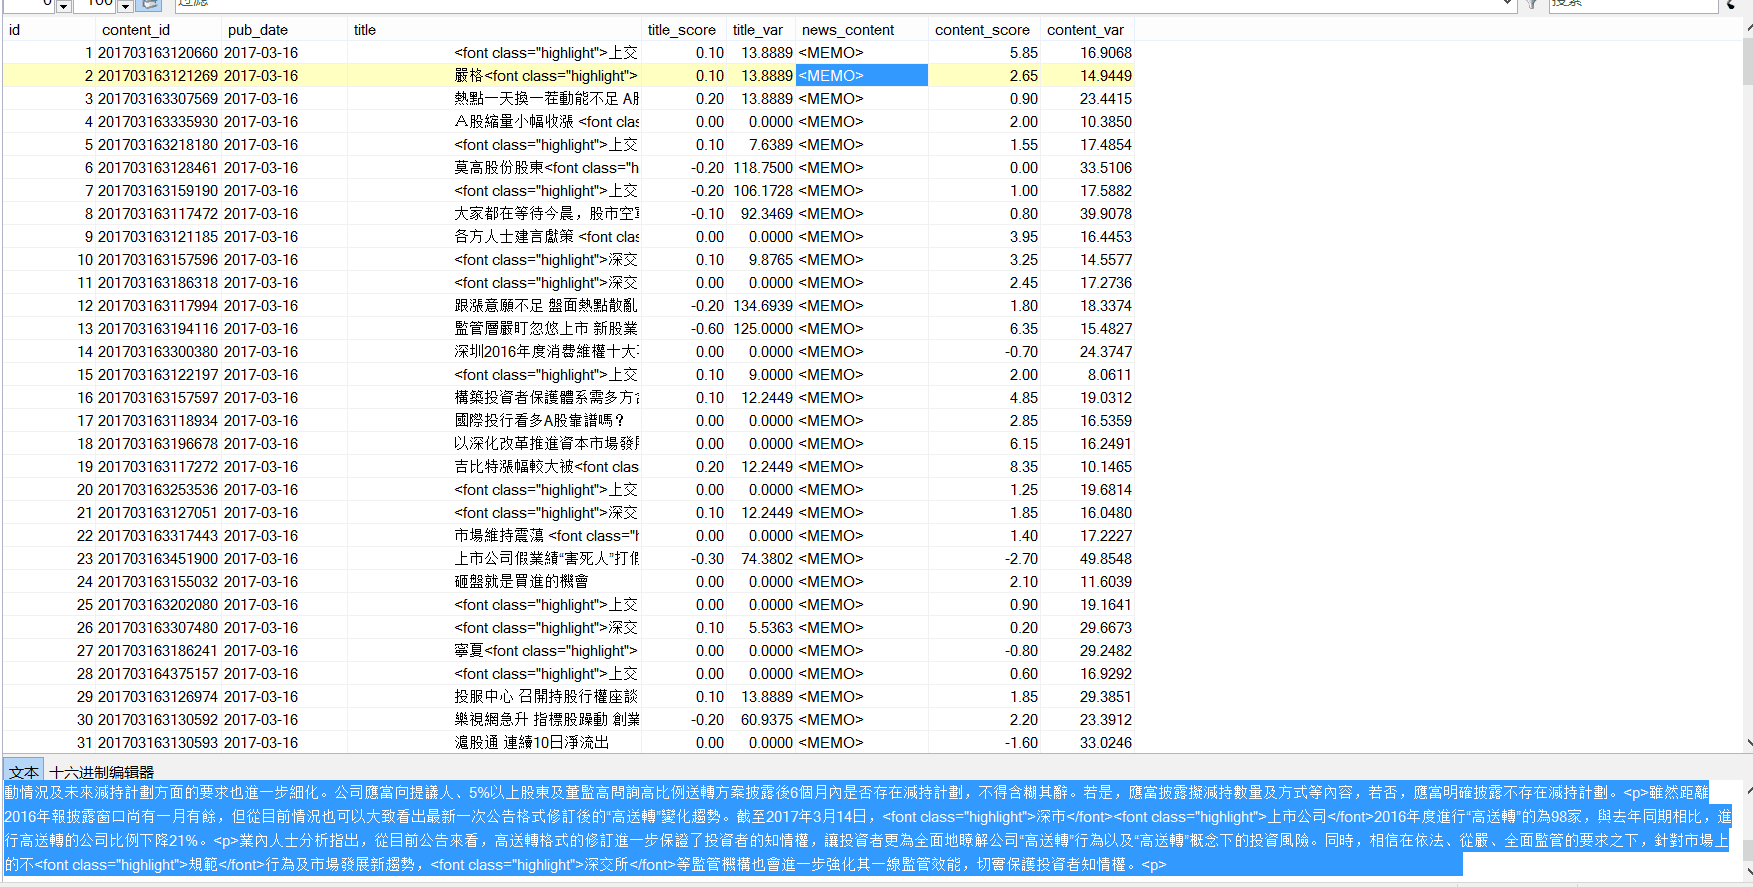
Task: Click the filter funnel icon
Action: tap(1532, 4)
